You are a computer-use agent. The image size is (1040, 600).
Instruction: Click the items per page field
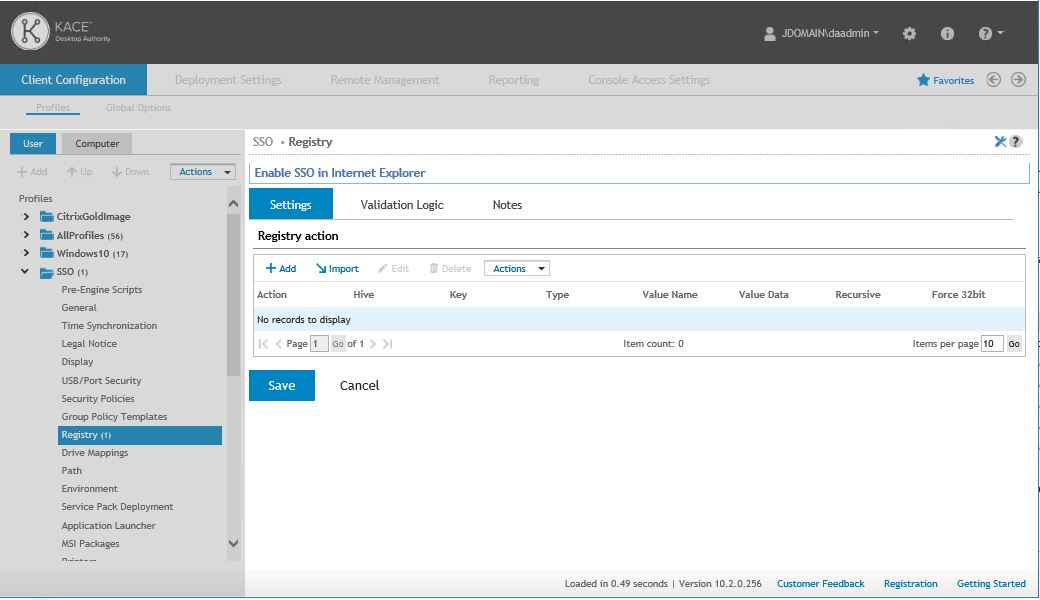coord(992,343)
